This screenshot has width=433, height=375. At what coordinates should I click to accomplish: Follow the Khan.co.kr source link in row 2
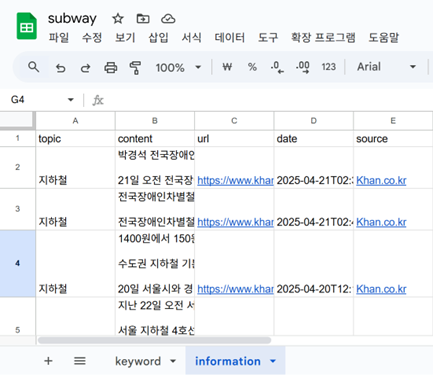pyautogui.click(x=381, y=180)
